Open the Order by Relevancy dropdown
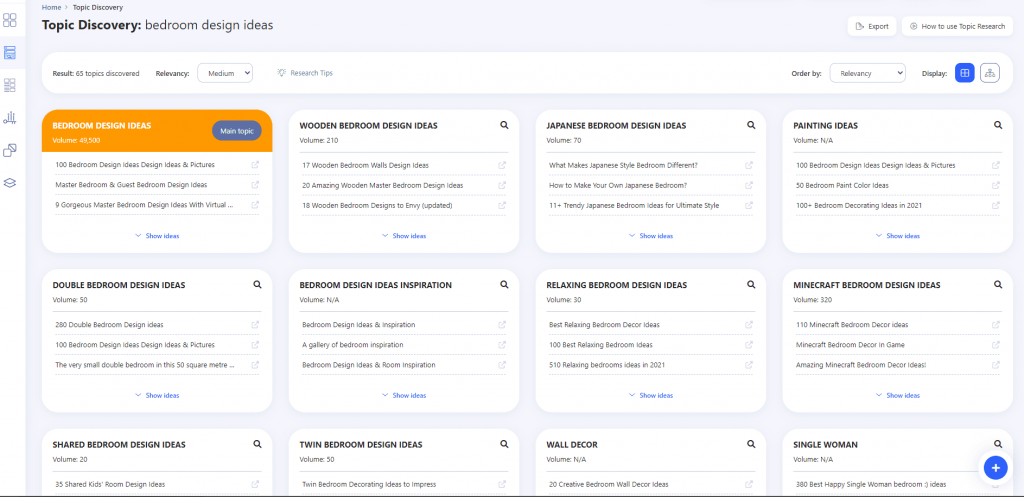1024x497 pixels. click(867, 73)
